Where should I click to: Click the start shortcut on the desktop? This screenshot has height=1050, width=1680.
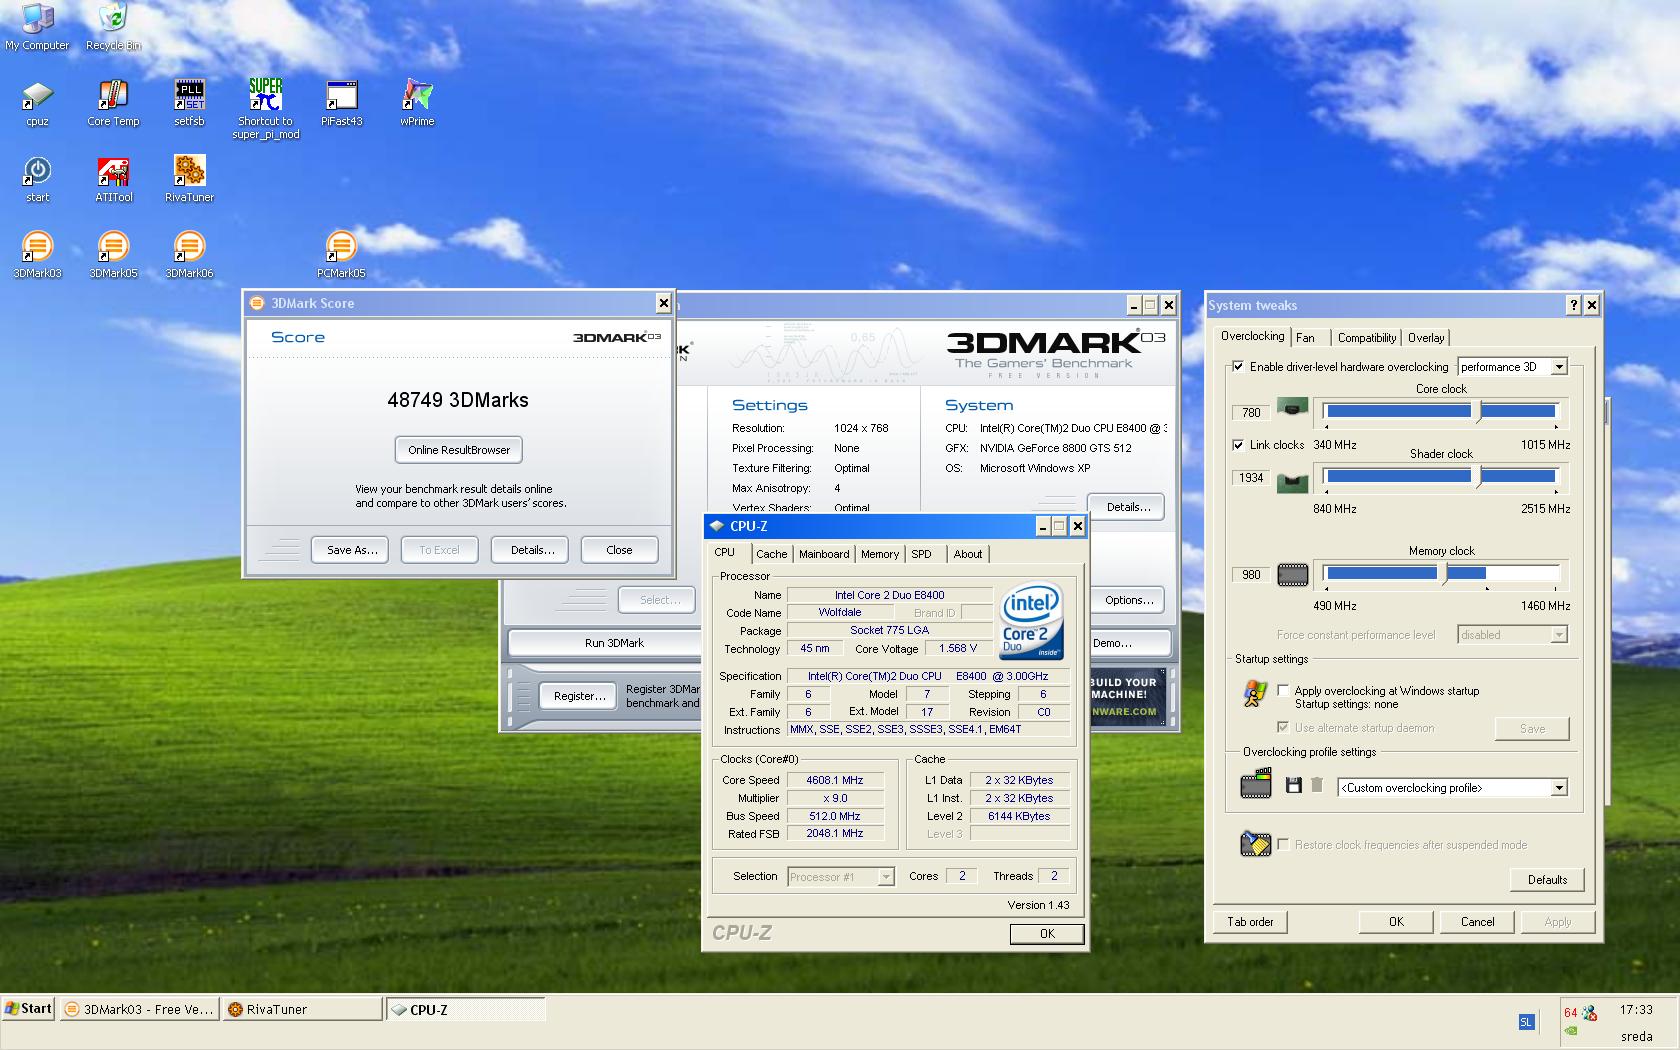[37, 180]
